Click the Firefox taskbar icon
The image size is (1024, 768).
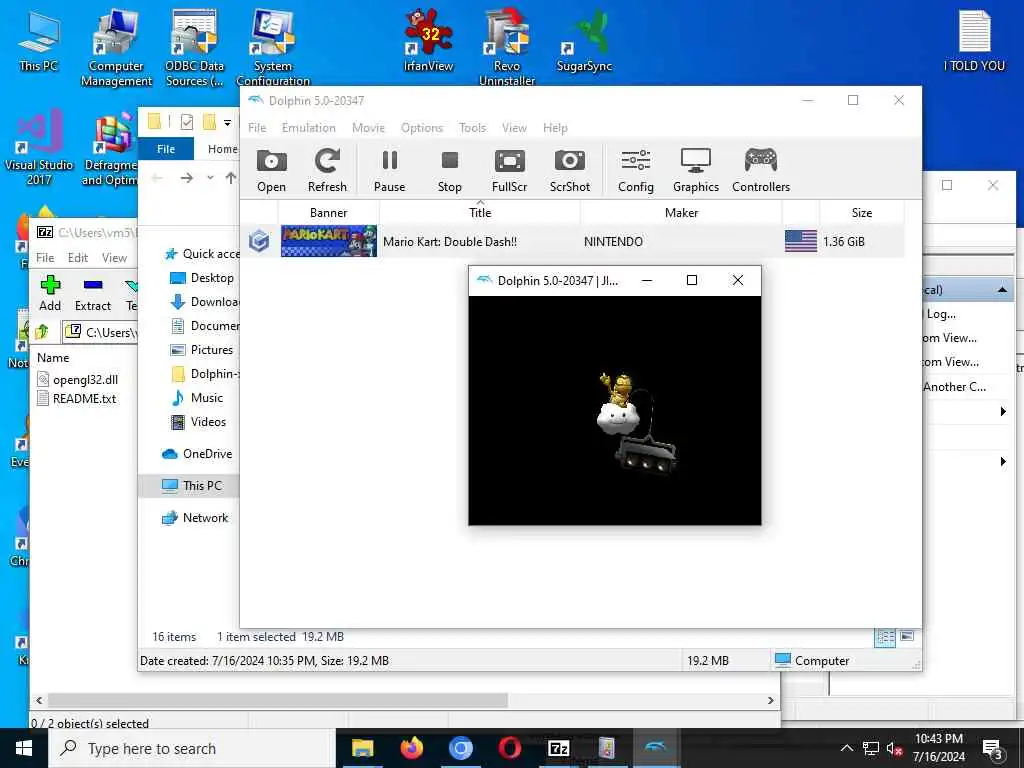(x=411, y=748)
